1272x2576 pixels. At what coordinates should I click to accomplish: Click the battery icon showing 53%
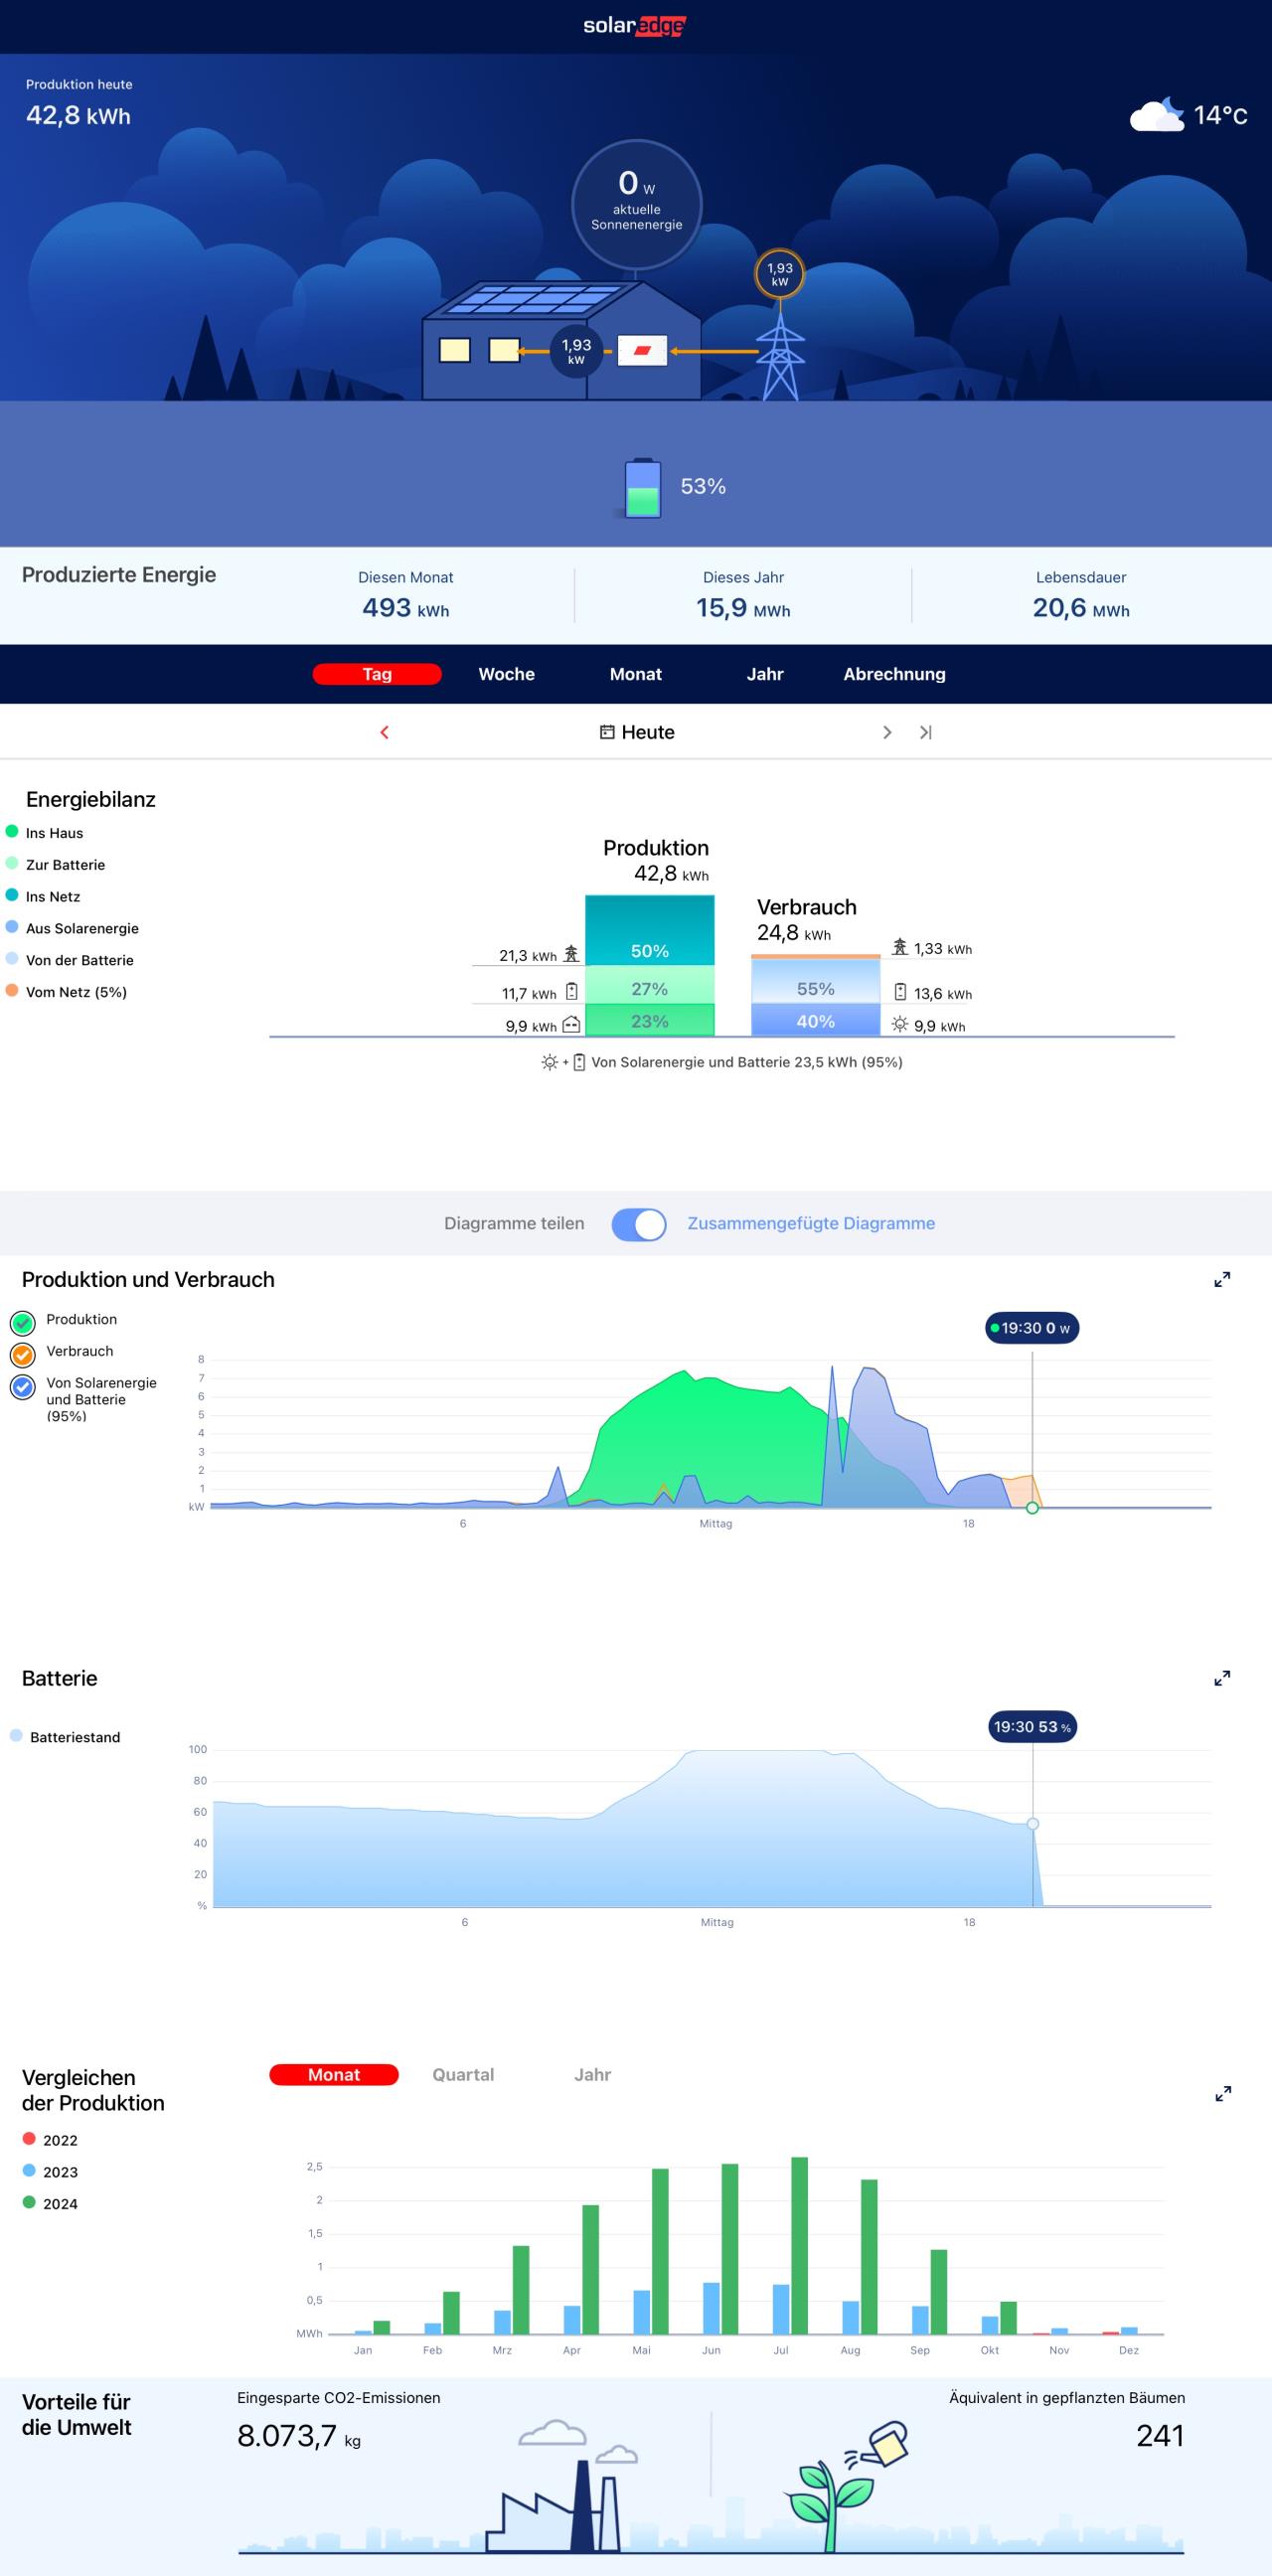coord(642,487)
